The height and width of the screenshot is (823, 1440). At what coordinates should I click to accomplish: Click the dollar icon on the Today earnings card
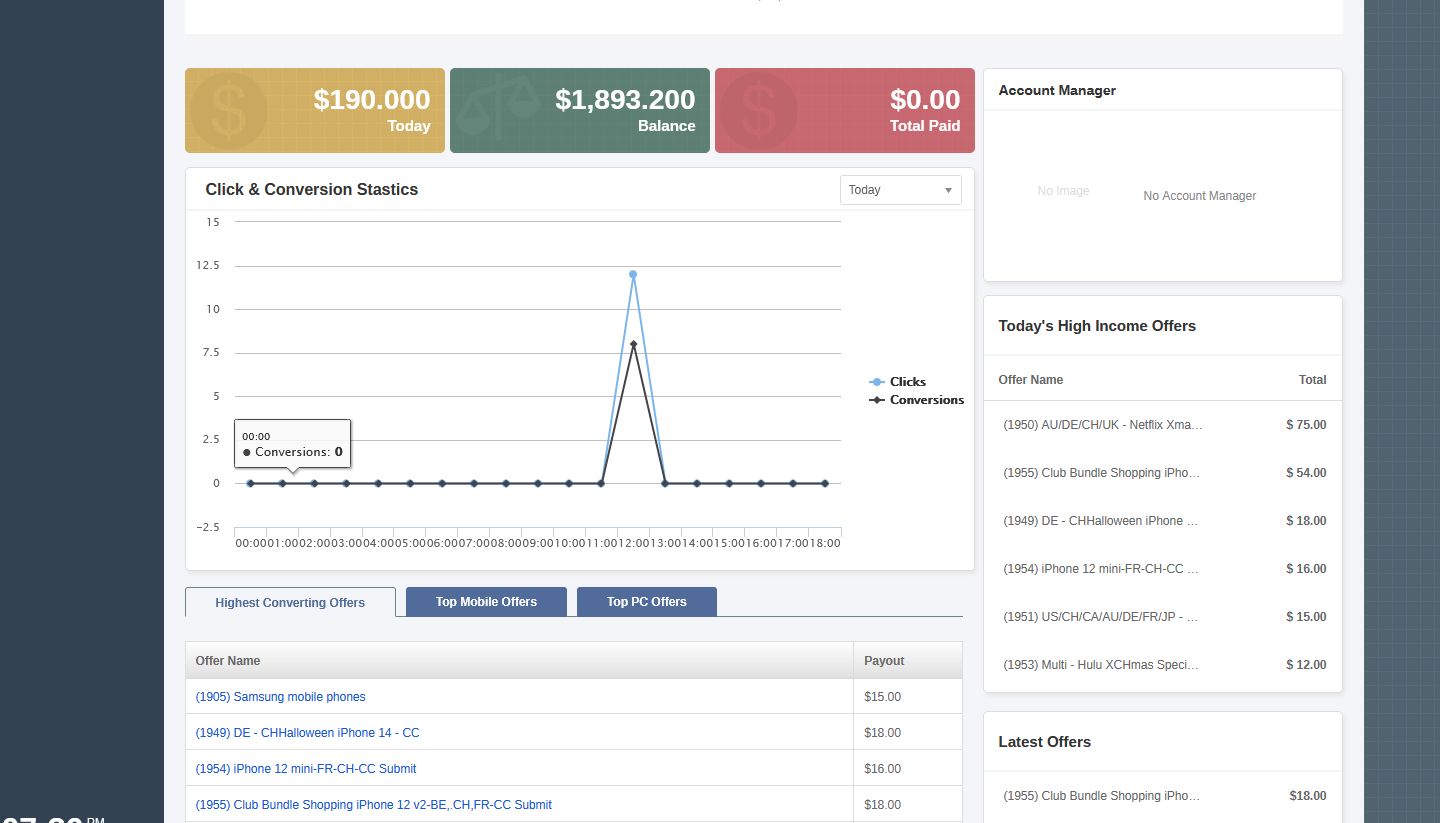228,111
